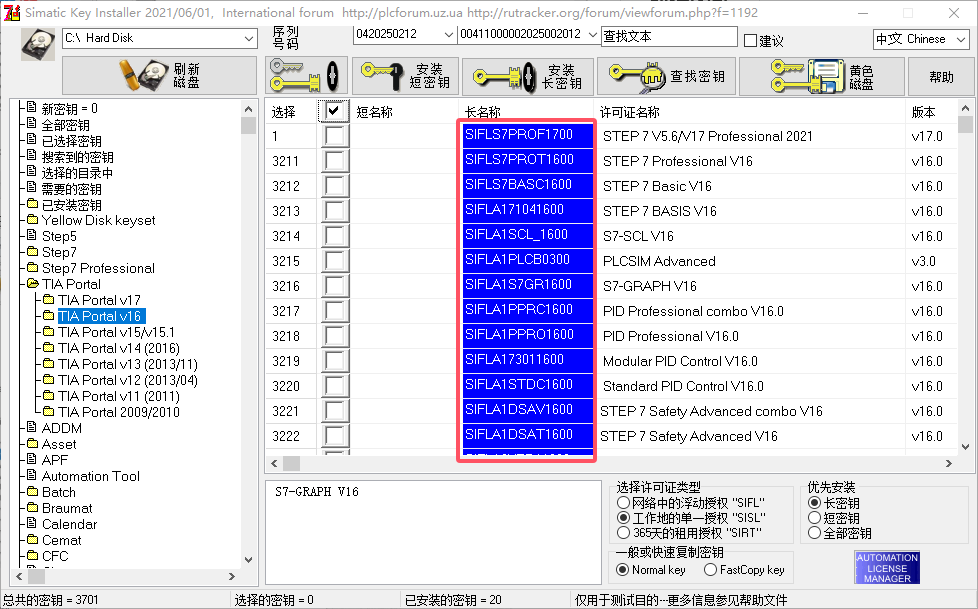Select the 已安装密钥 tree item
Viewport: 978px width, 609px height.
click(71, 205)
